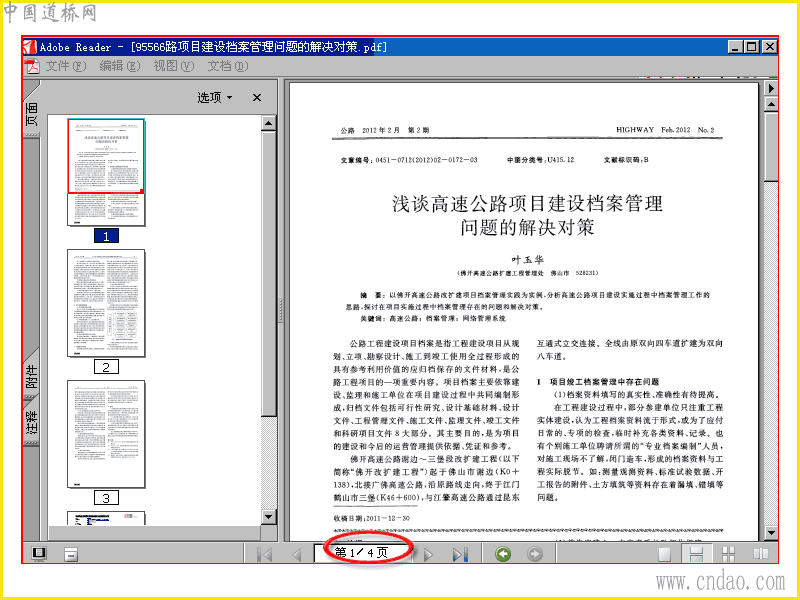Select page 2 thumbnail

(106, 303)
